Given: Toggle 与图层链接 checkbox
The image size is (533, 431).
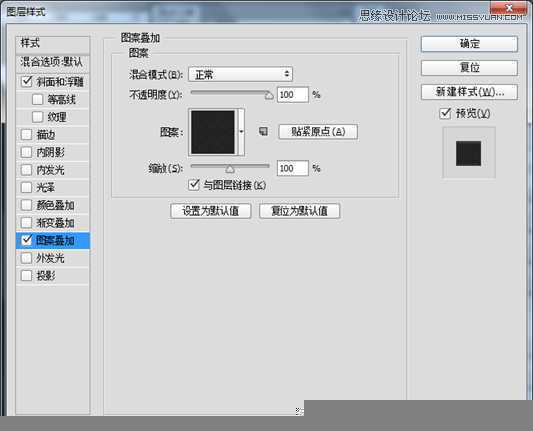Looking at the screenshot, I should 194,185.
